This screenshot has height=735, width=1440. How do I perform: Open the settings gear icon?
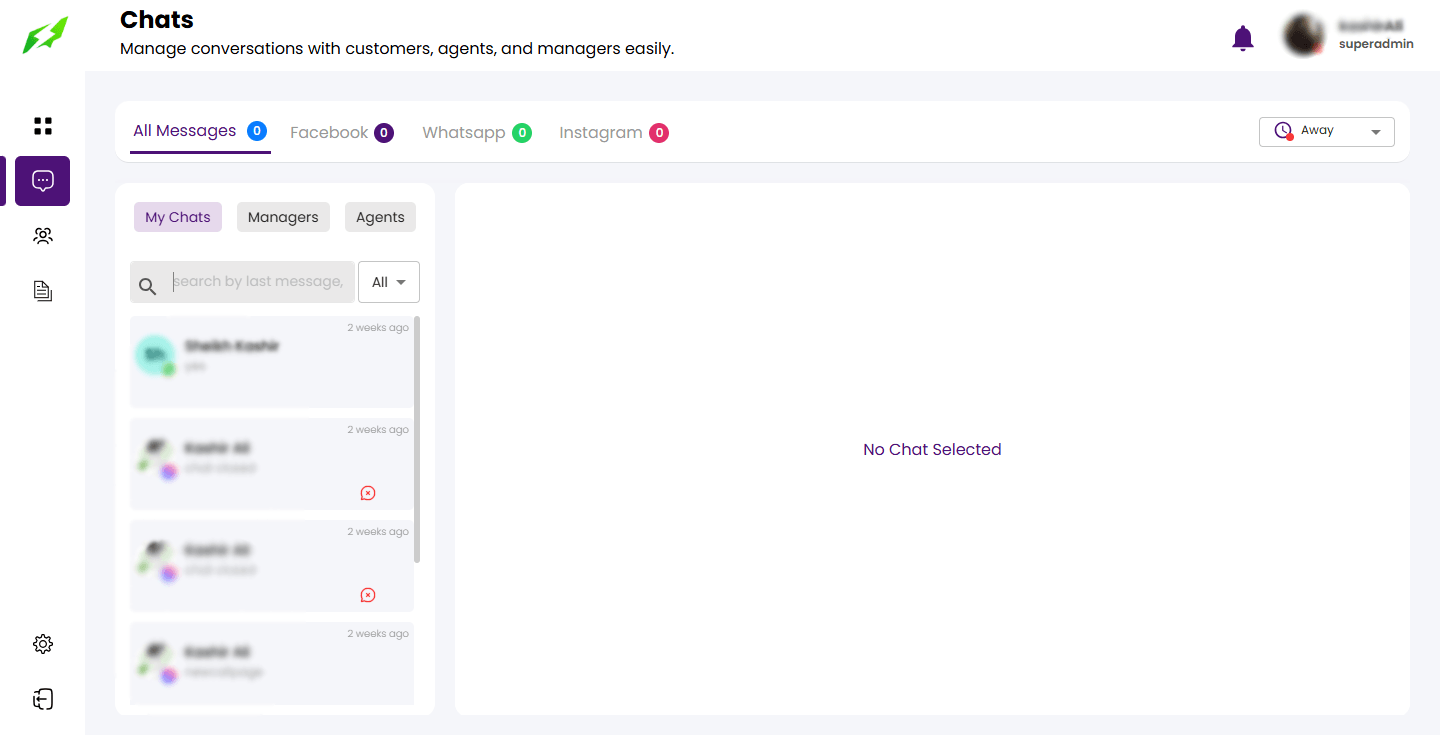pos(42,644)
